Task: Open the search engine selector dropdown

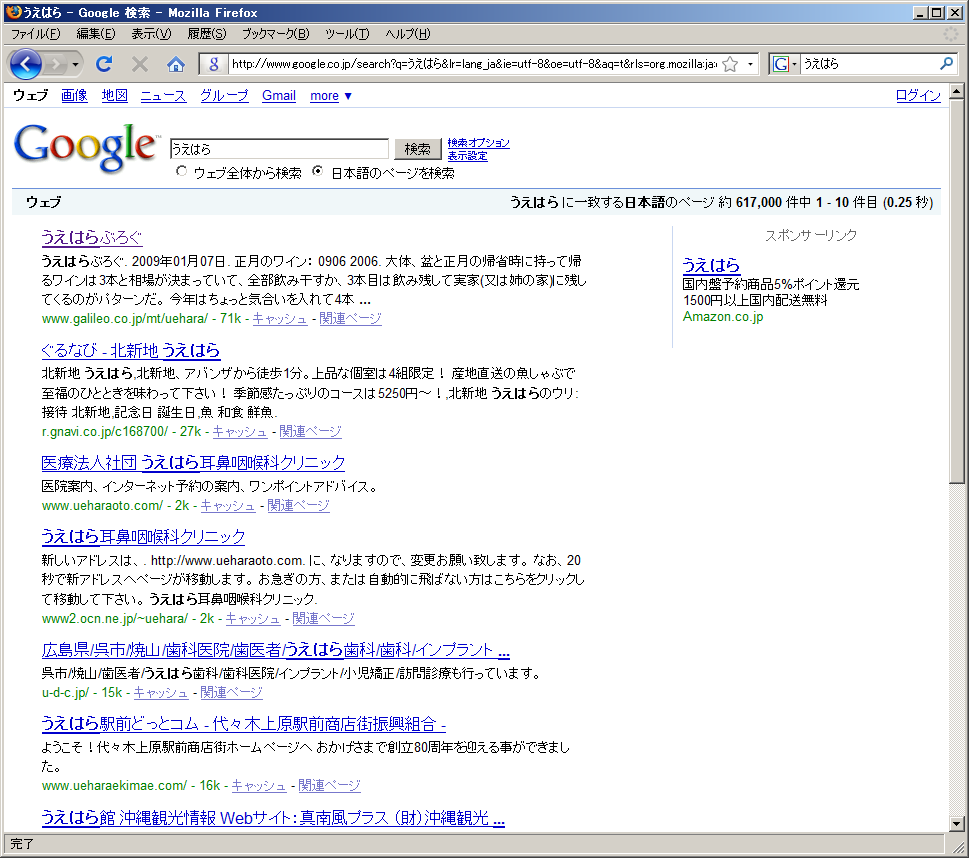Action: 785,64
